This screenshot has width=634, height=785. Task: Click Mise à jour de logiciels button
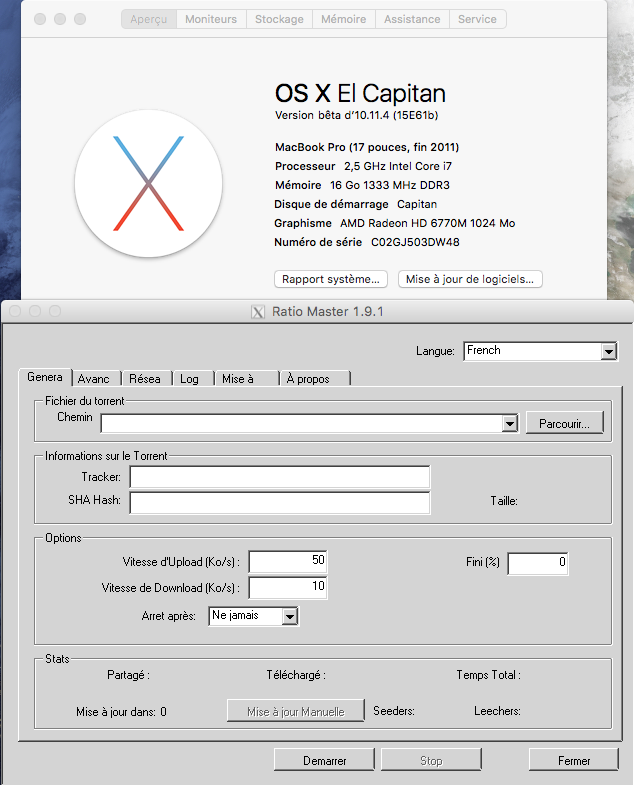click(470, 279)
